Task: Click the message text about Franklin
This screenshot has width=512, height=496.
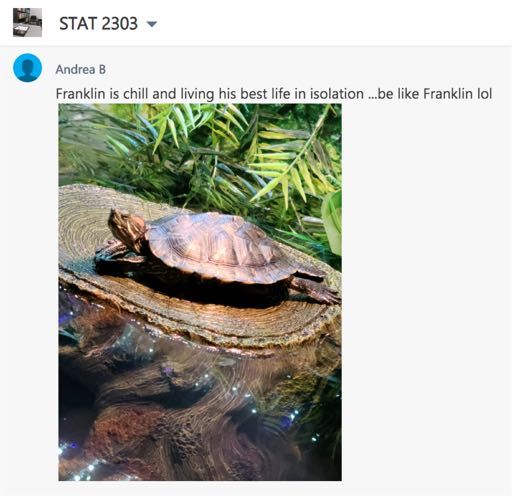Action: [x=274, y=94]
